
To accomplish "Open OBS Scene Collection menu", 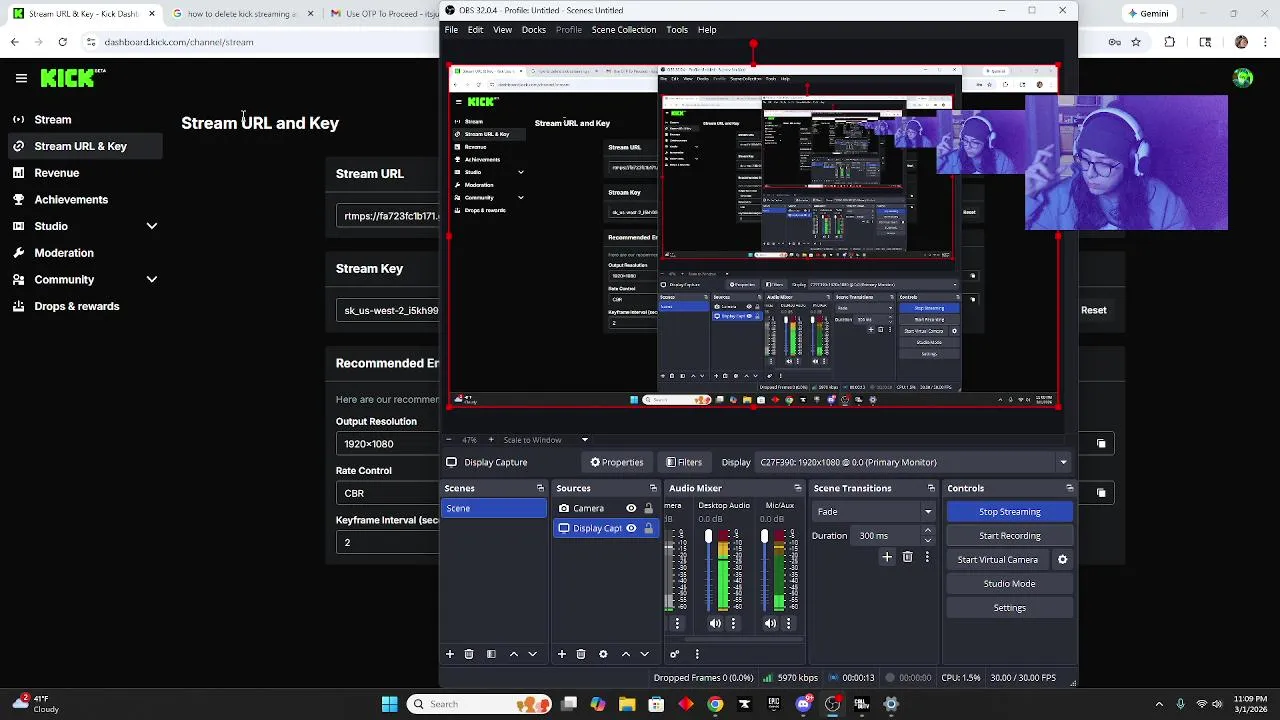I will 624,30.
